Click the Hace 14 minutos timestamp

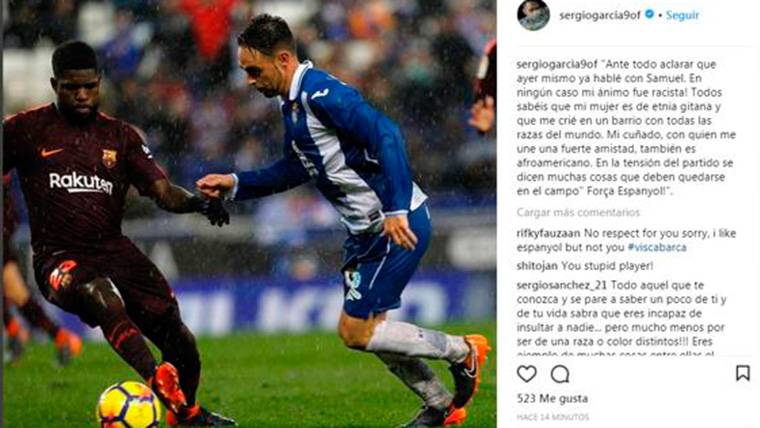[x=553, y=417]
